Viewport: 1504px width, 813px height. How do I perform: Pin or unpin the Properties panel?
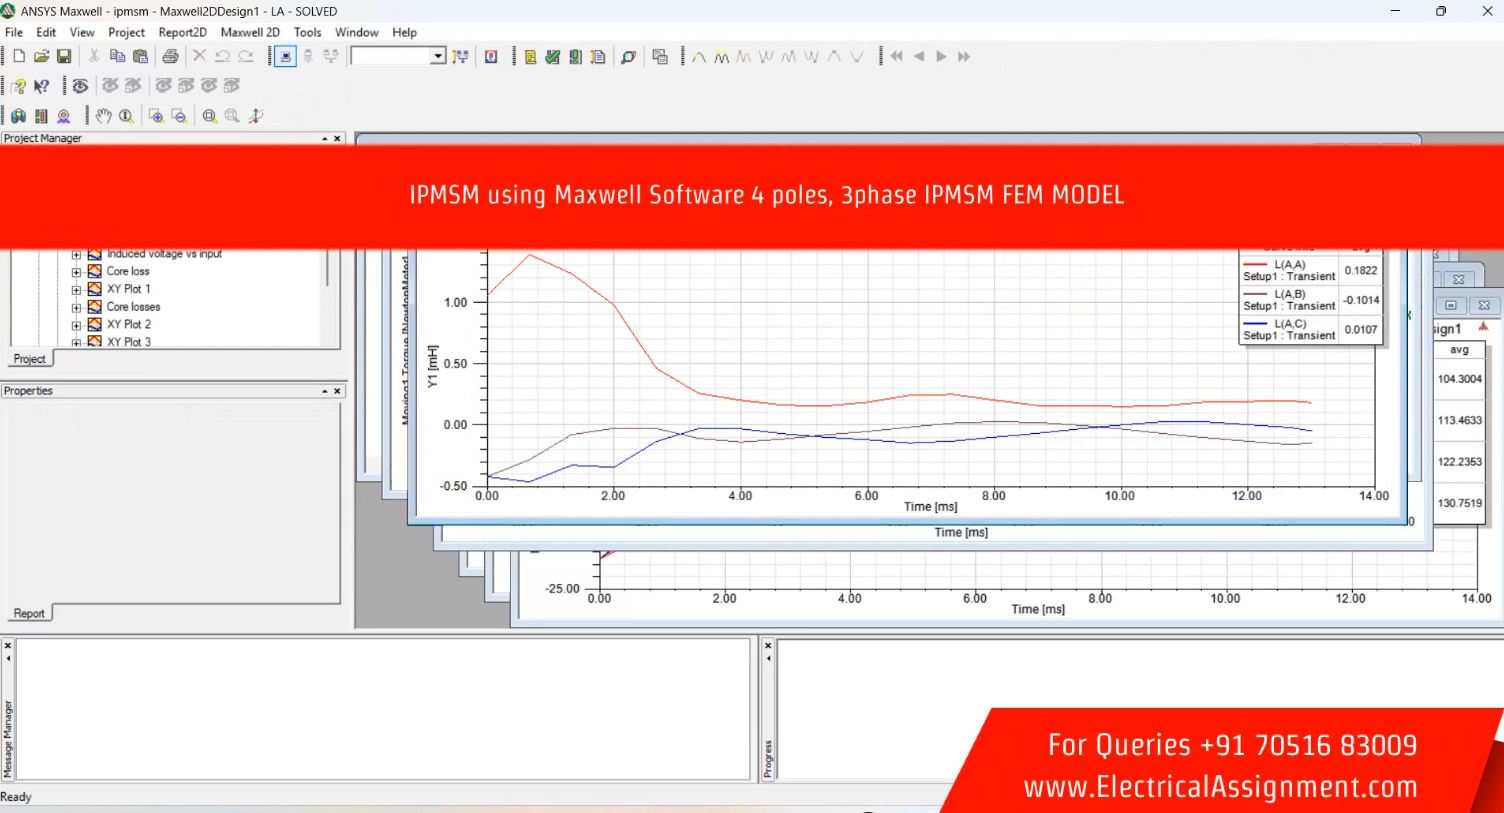coord(324,391)
